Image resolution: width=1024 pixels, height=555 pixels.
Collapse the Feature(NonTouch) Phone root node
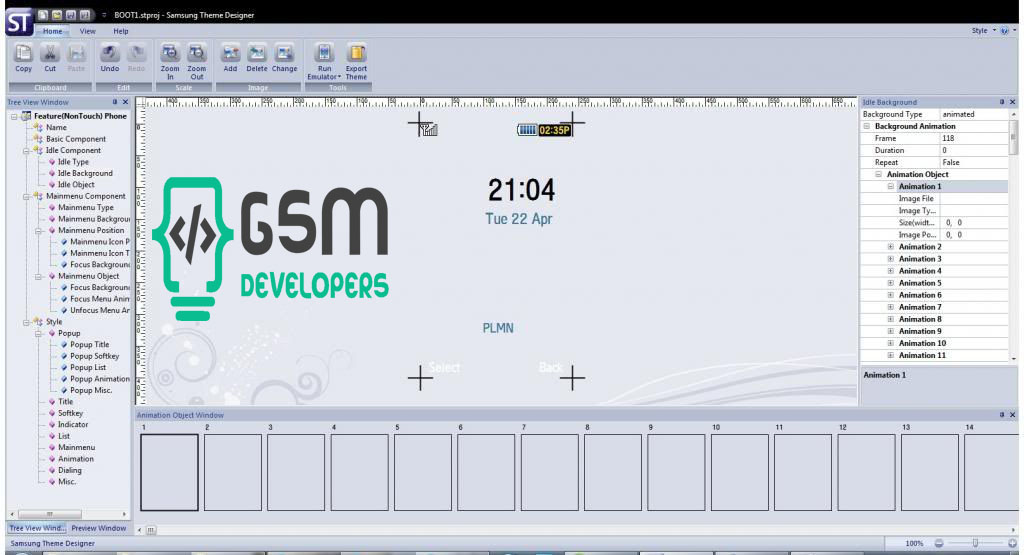click(x=14, y=116)
